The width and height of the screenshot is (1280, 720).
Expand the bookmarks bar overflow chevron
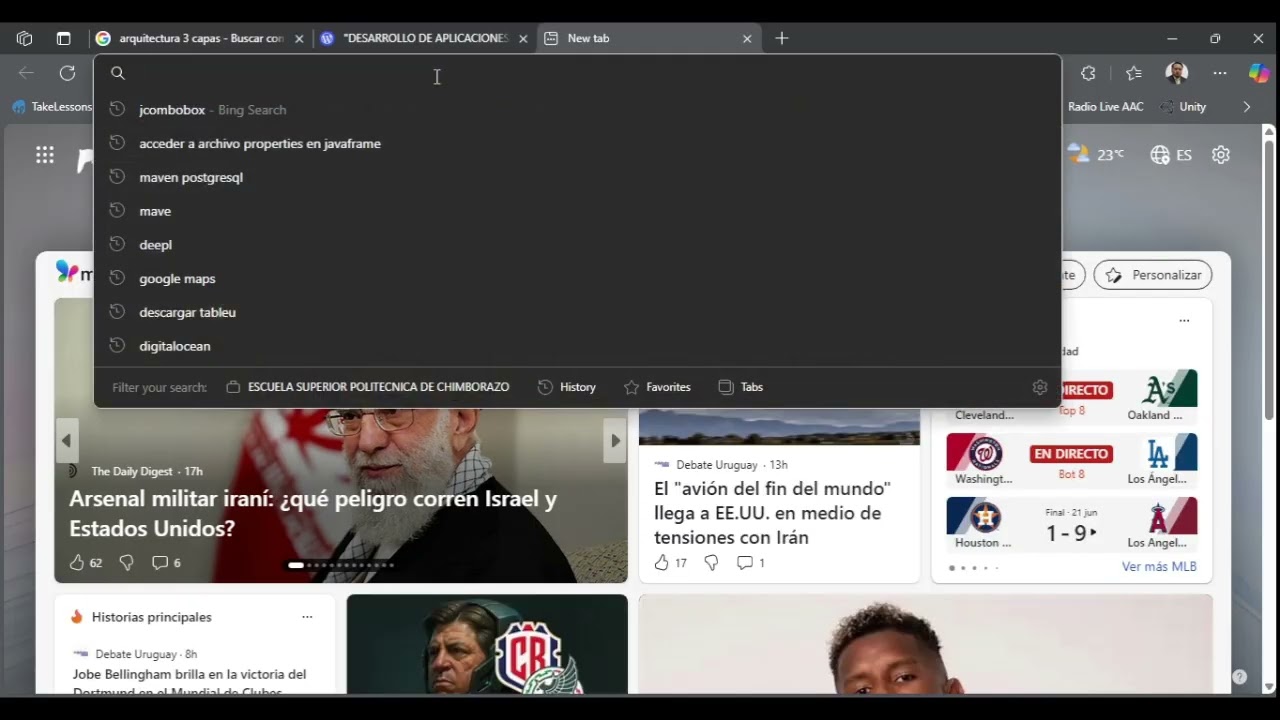point(1246,107)
